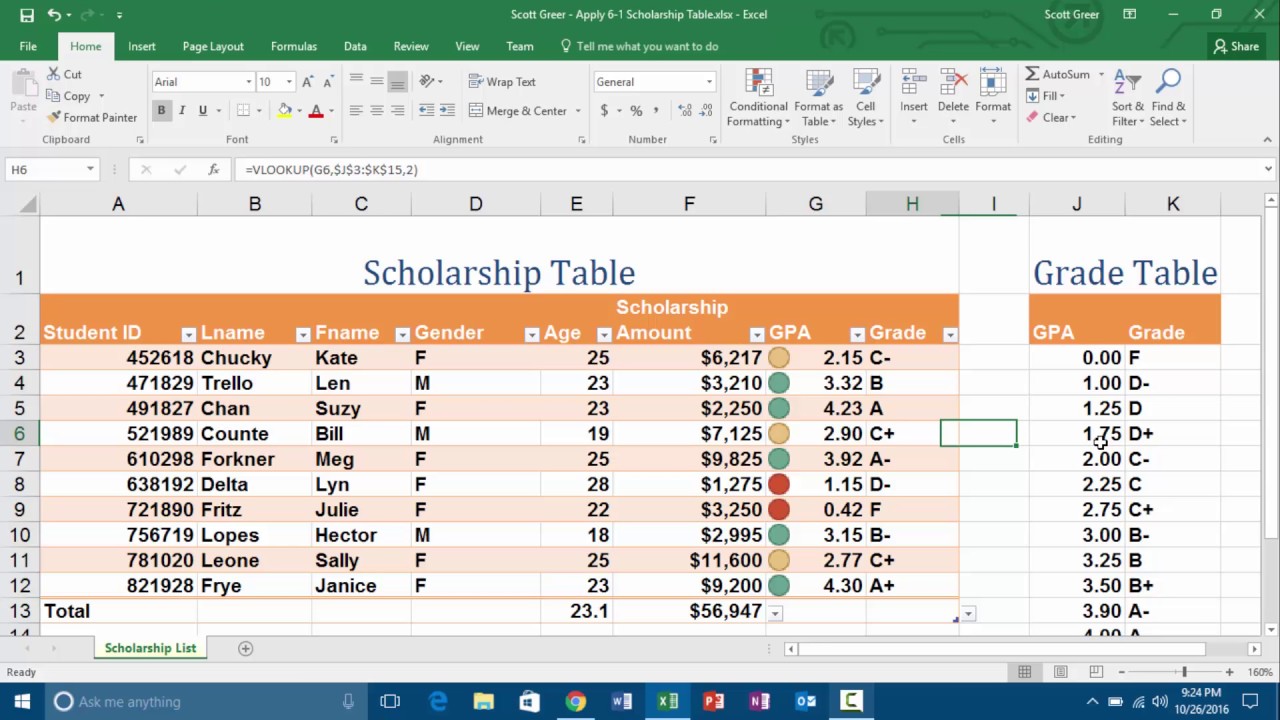Open Sort & Filter options

pos(1128,98)
